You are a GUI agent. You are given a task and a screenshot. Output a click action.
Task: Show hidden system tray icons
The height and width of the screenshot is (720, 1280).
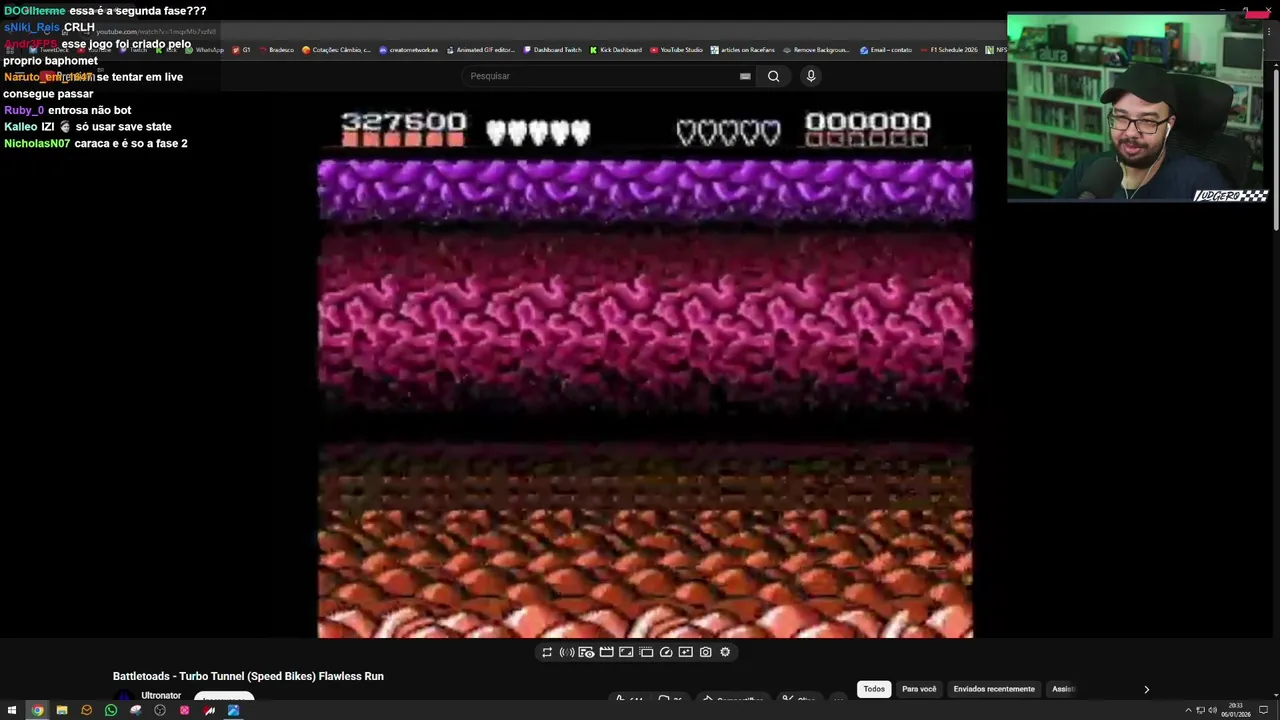pos(1188,710)
